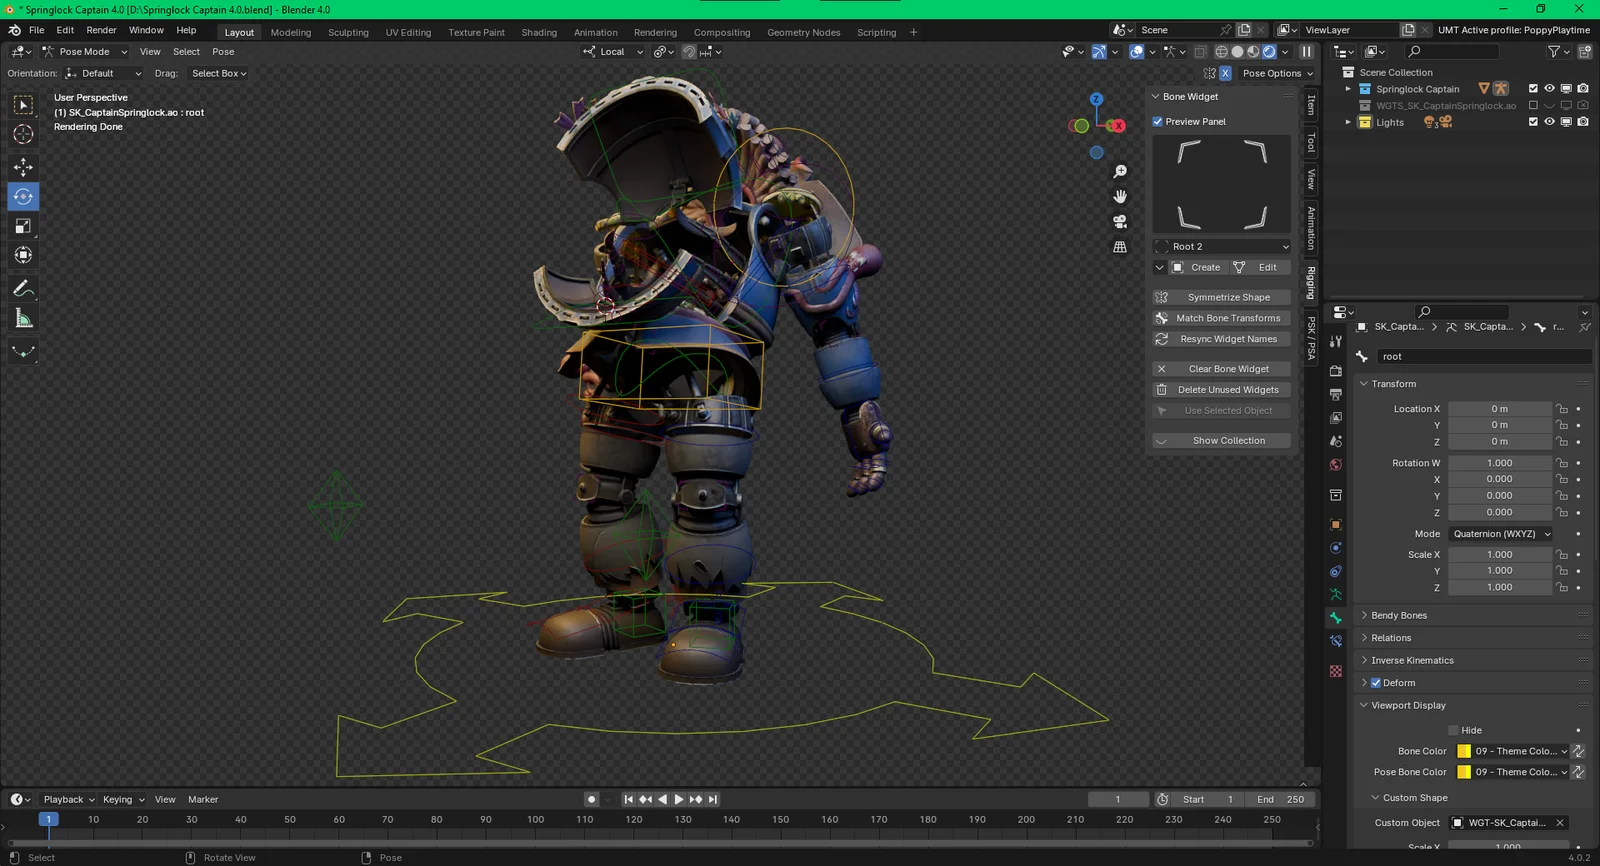The width and height of the screenshot is (1600, 866).
Task: Hide the Lights collection with eye icon
Action: pyautogui.click(x=1549, y=122)
